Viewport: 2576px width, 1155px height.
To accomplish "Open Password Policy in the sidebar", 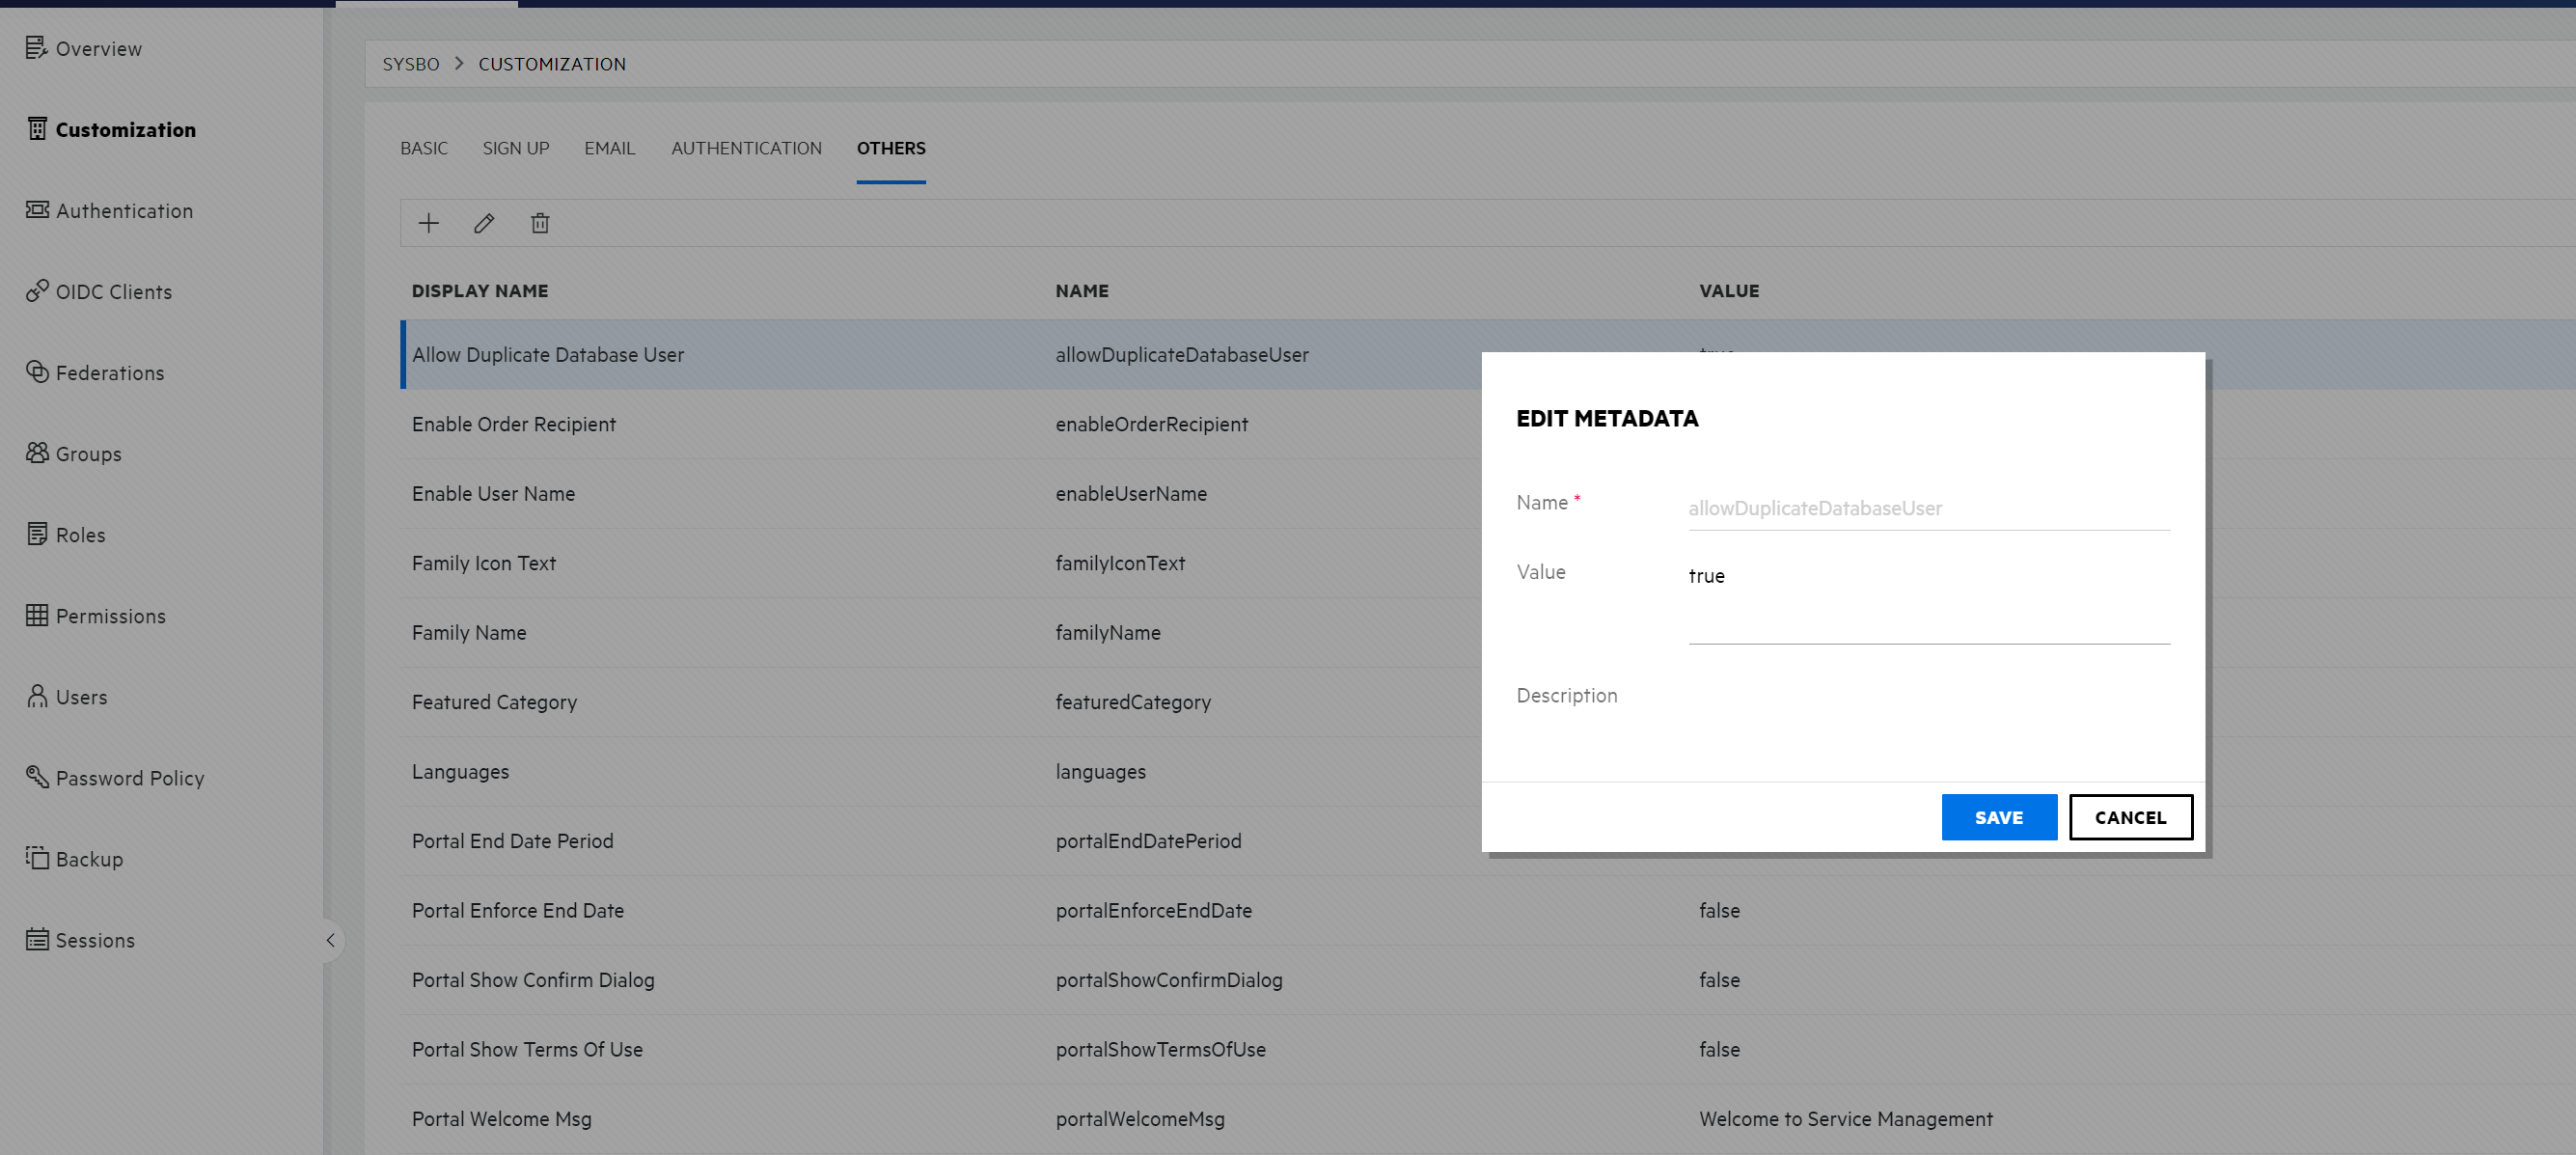I will (x=130, y=777).
